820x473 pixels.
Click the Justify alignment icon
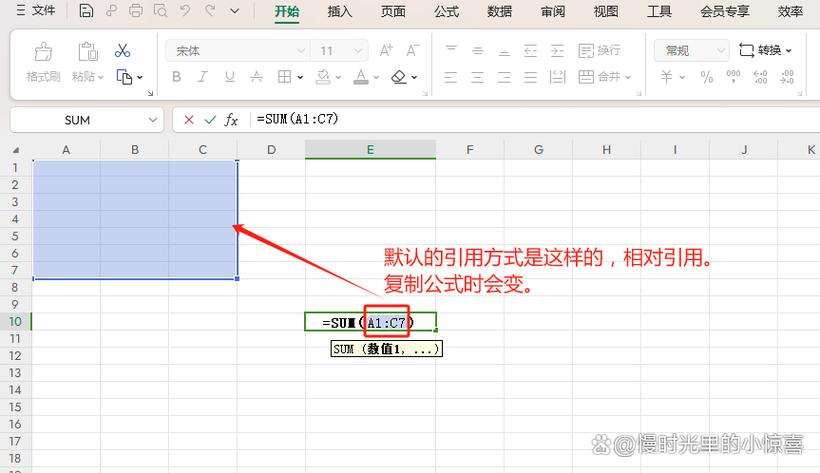click(530, 77)
